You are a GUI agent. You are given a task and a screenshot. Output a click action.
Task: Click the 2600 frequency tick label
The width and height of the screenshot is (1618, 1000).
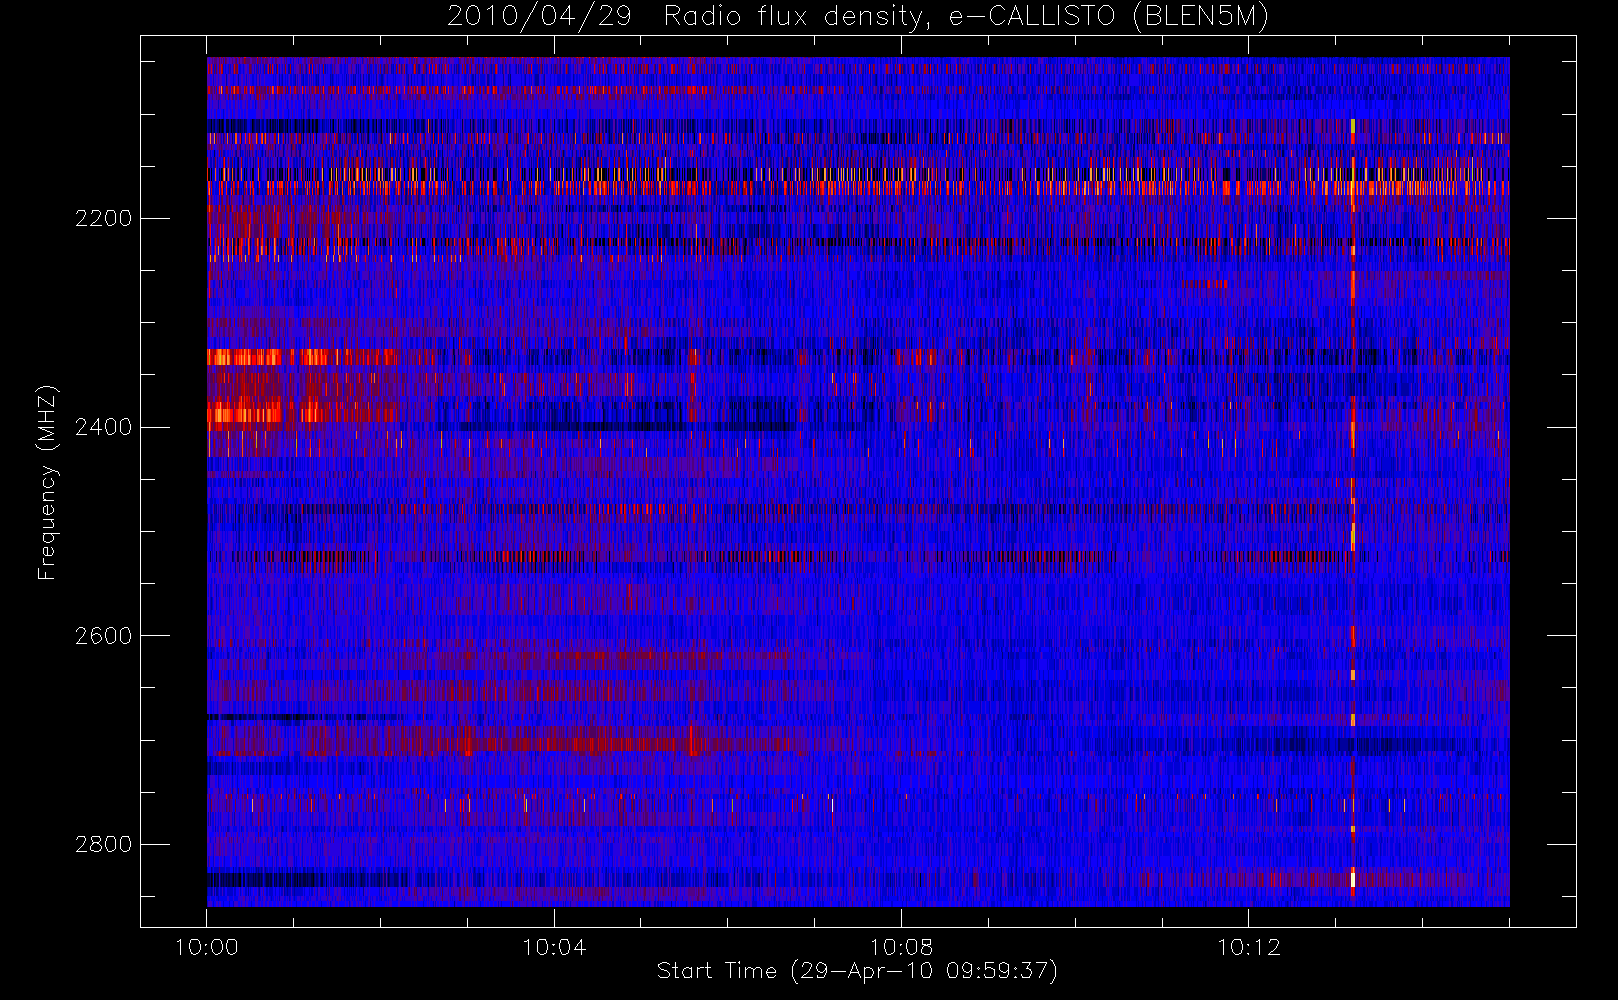click(x=103, y=636)
